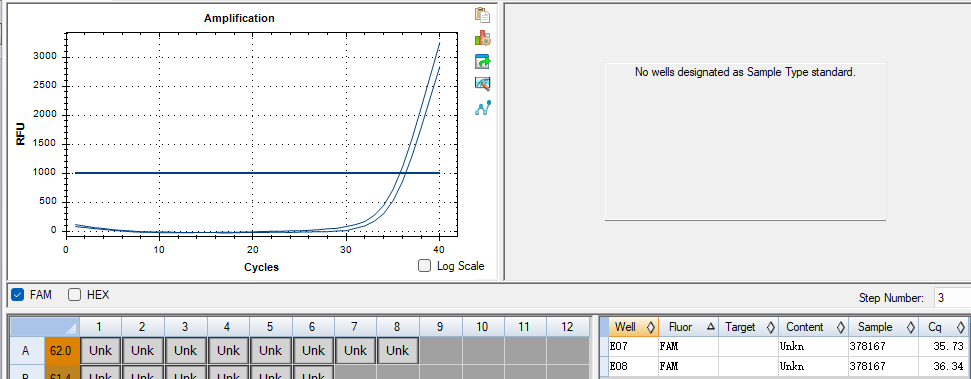Viewport: 971px width, 379px height.
Task: Sort results by the Target column header
Action: 748,327
